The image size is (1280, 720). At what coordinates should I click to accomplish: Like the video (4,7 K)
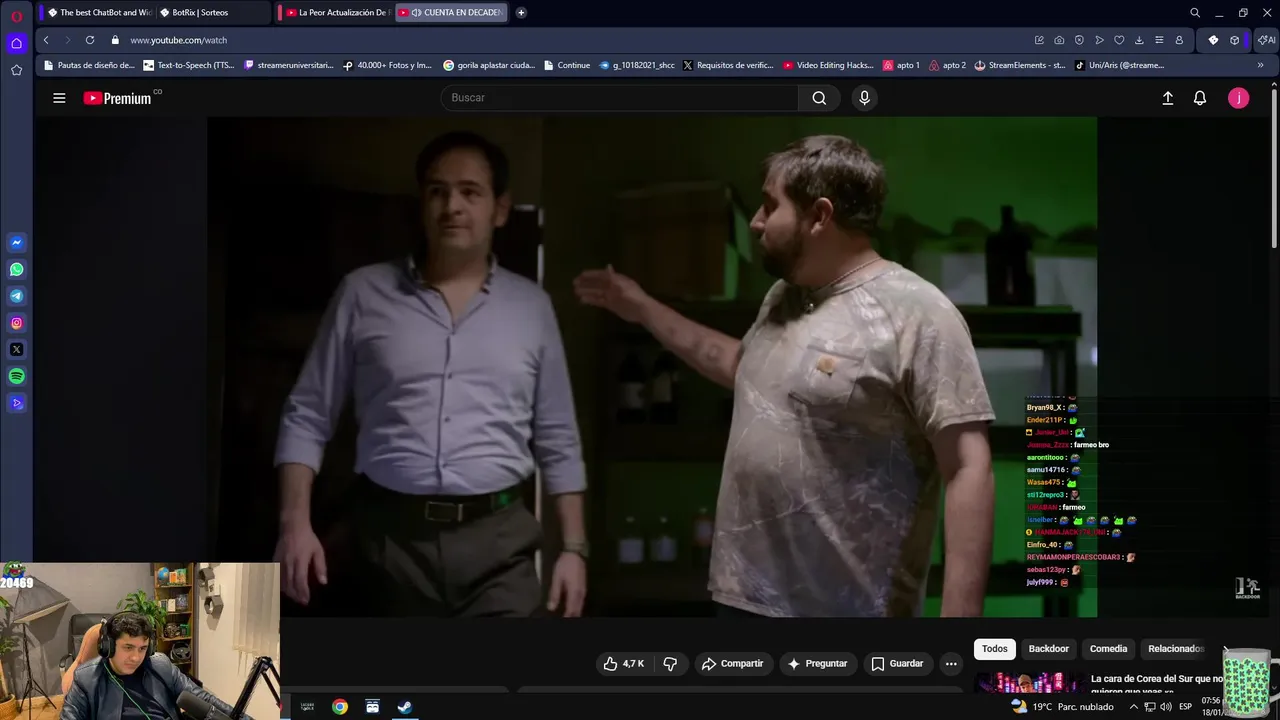(624, 663)
